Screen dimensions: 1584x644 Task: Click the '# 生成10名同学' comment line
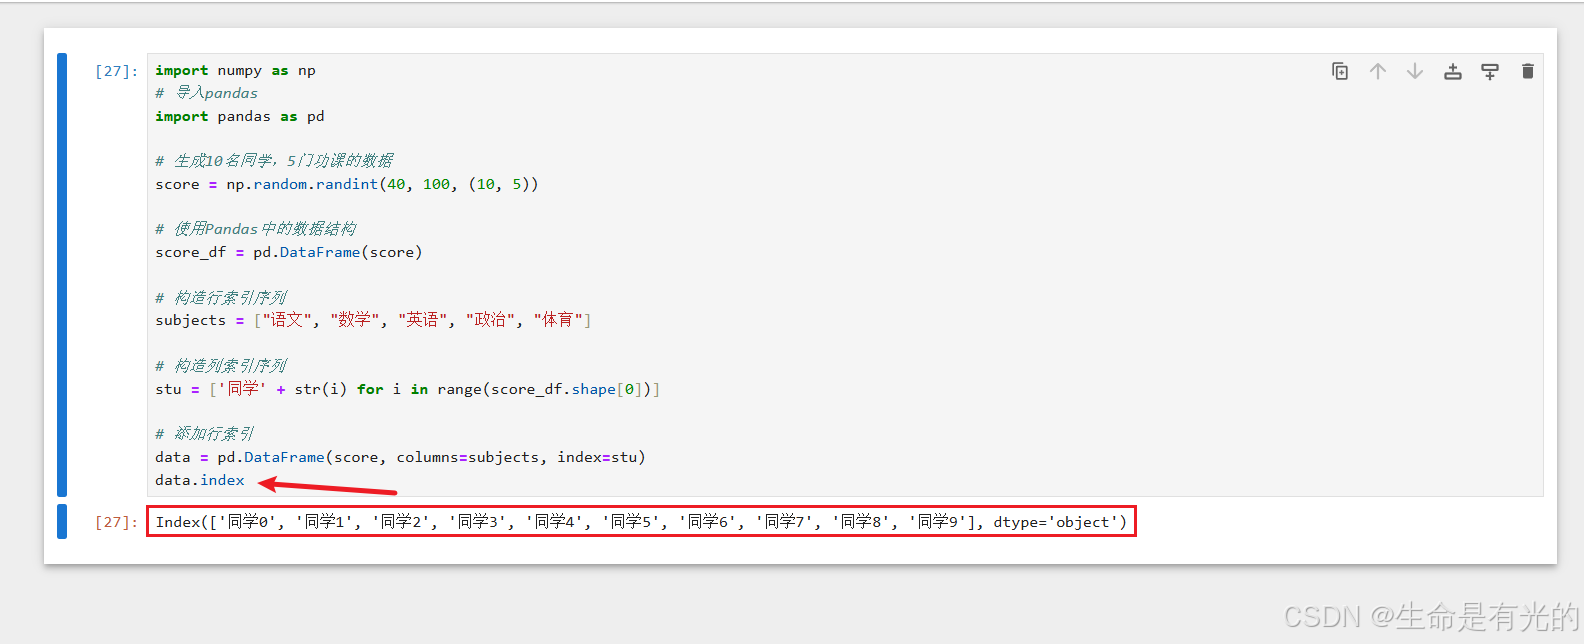274,161
